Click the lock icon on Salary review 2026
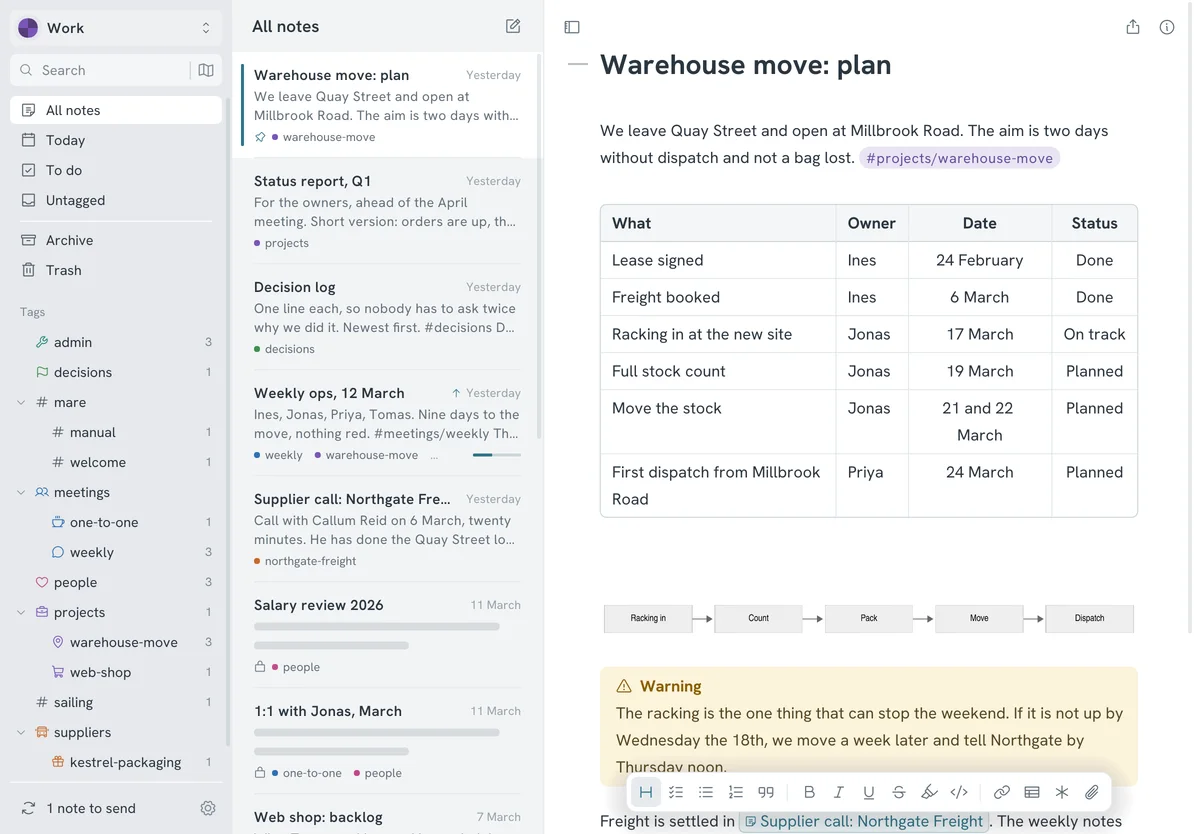 click(x=260, y=666)
